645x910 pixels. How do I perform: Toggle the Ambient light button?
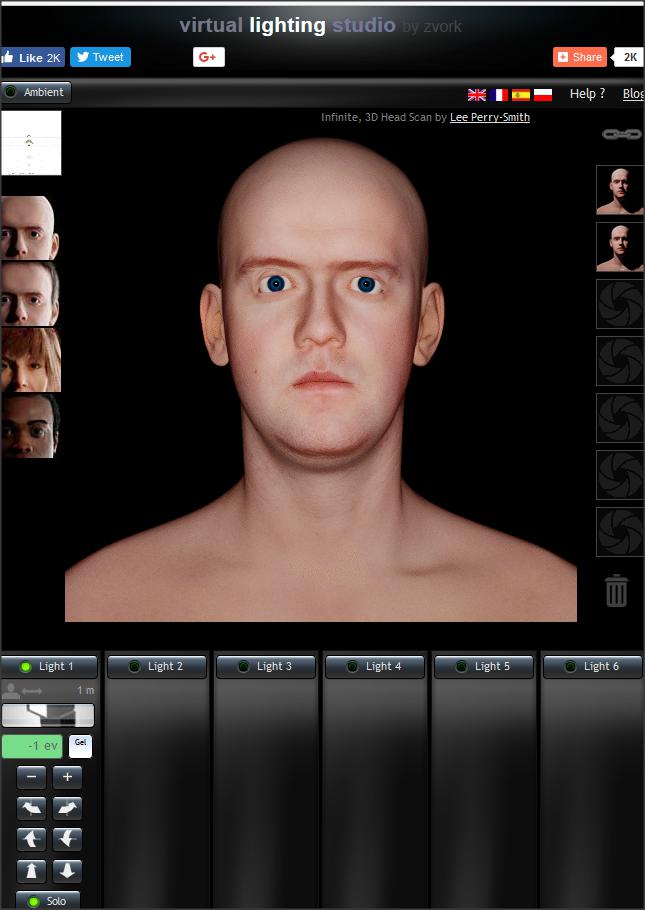pos(36,92)
